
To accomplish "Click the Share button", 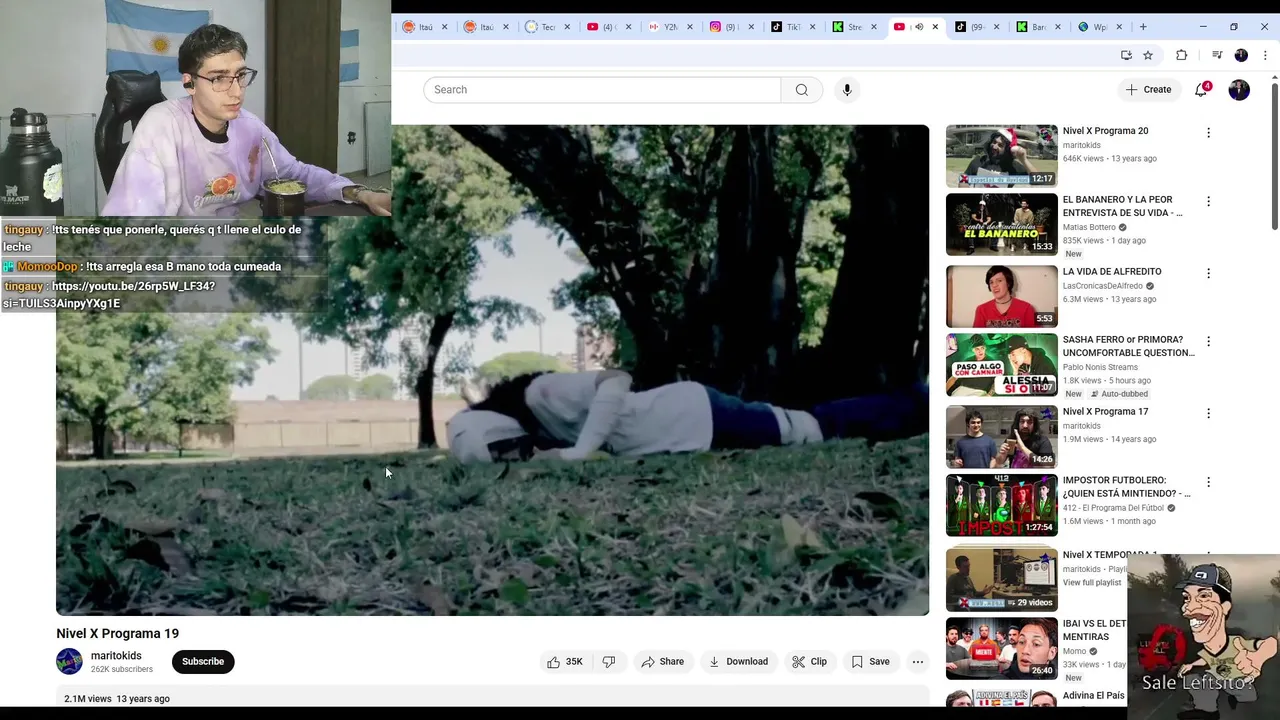I will point(663,662).
